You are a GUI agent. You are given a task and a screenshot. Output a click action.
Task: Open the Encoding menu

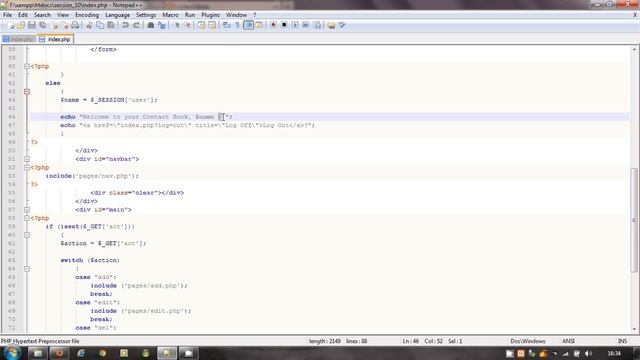pos(87,15)
